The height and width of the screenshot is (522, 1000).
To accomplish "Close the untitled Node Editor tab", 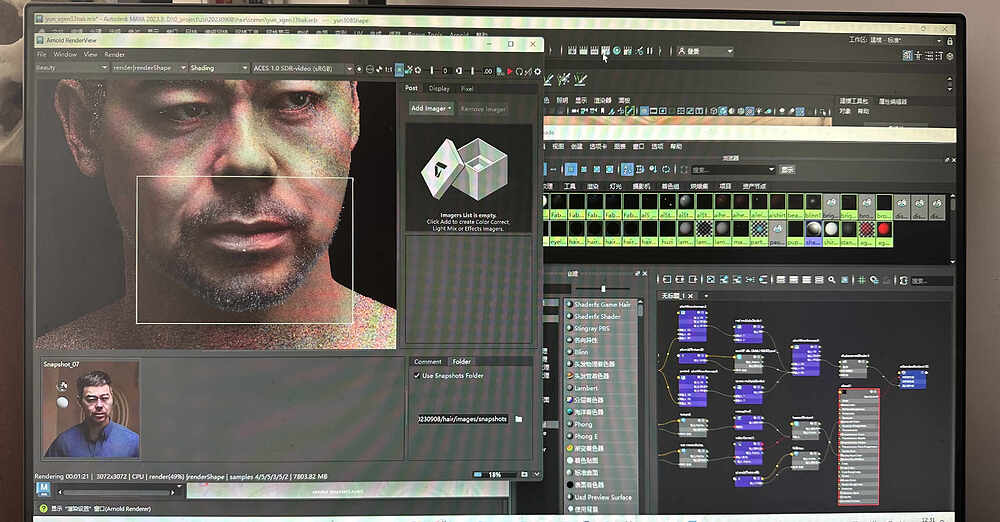I will point(689,296).
